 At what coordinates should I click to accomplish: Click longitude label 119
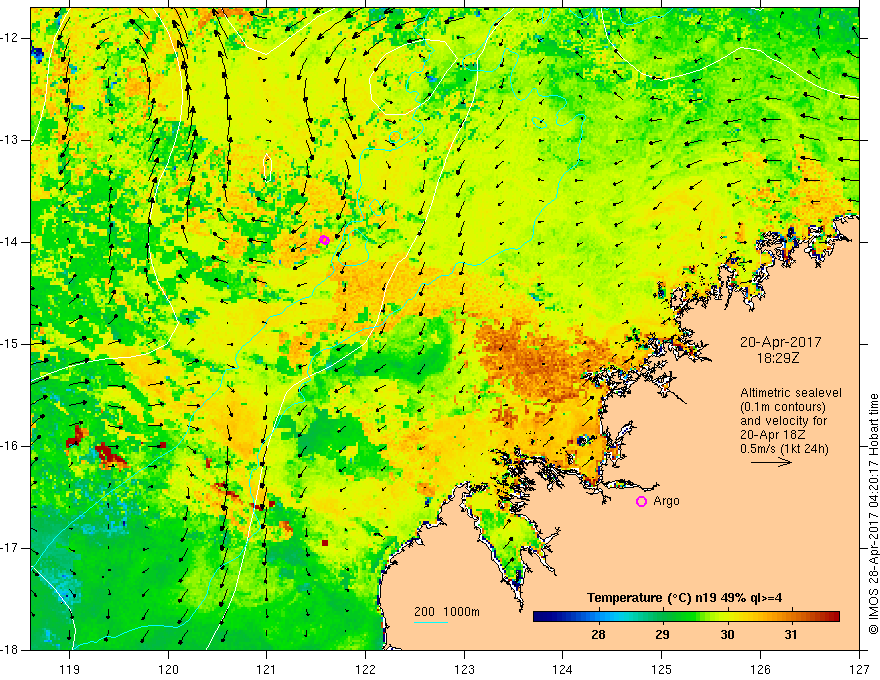[70, 669]
